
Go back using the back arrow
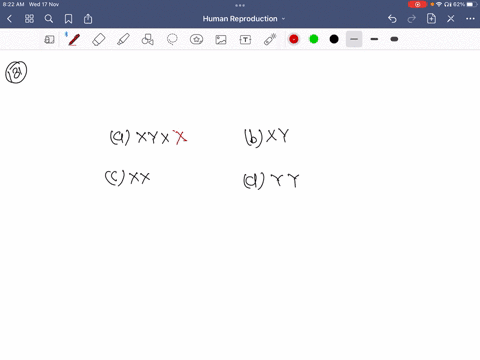click(x=10, y=19)
